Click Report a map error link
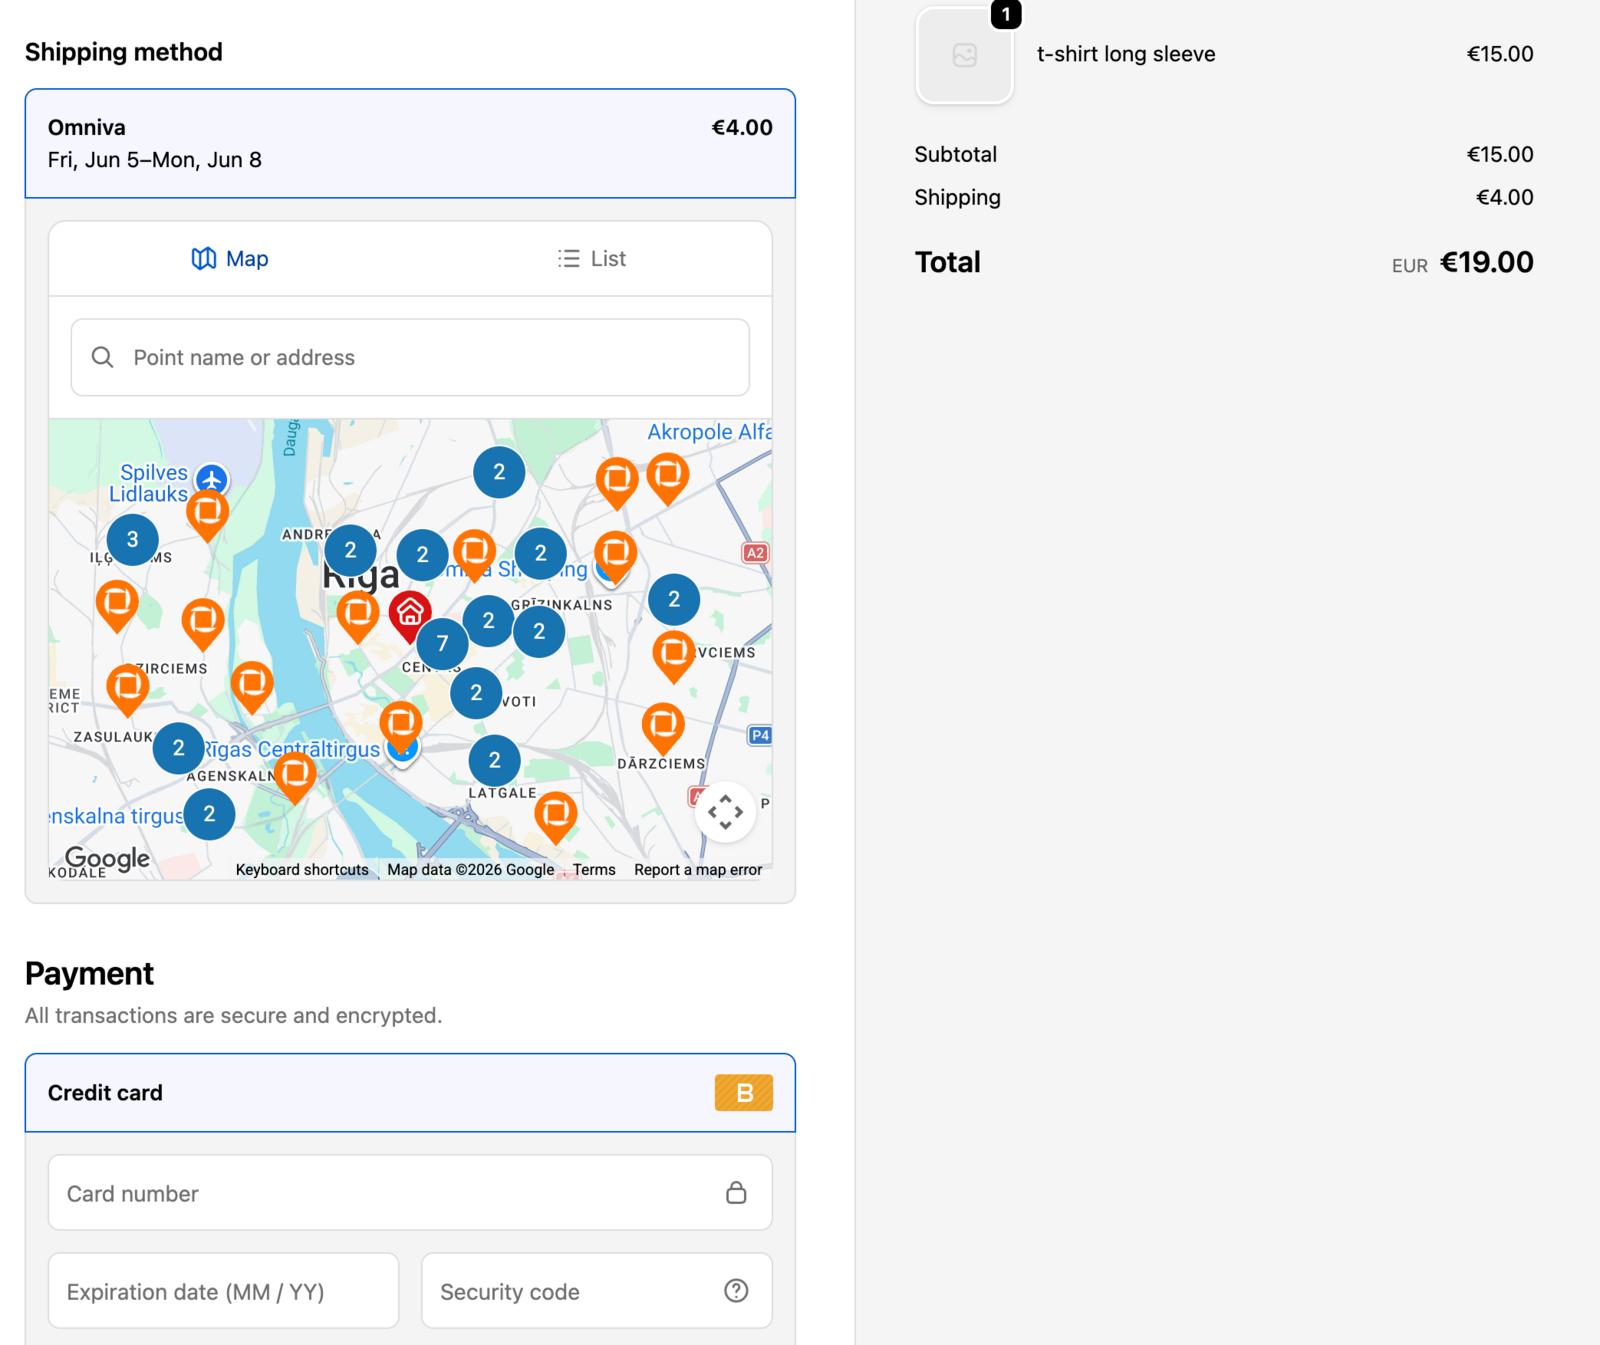1600x1345 pixels. (x=698, y=870)
